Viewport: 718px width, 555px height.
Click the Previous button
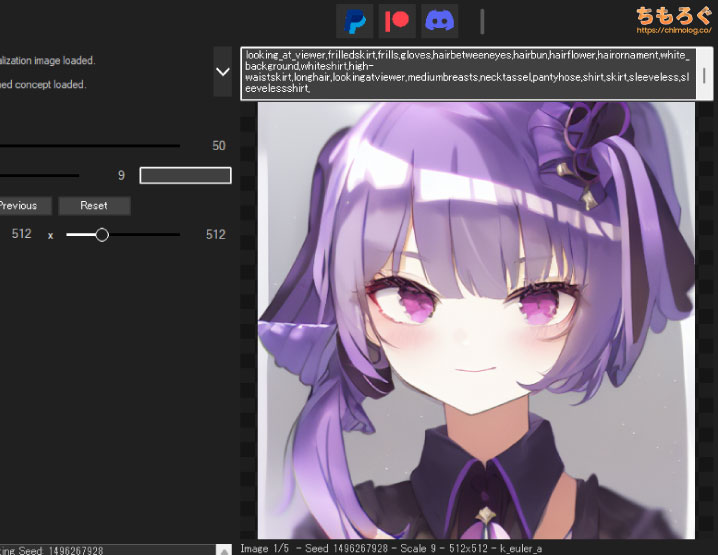25,206
